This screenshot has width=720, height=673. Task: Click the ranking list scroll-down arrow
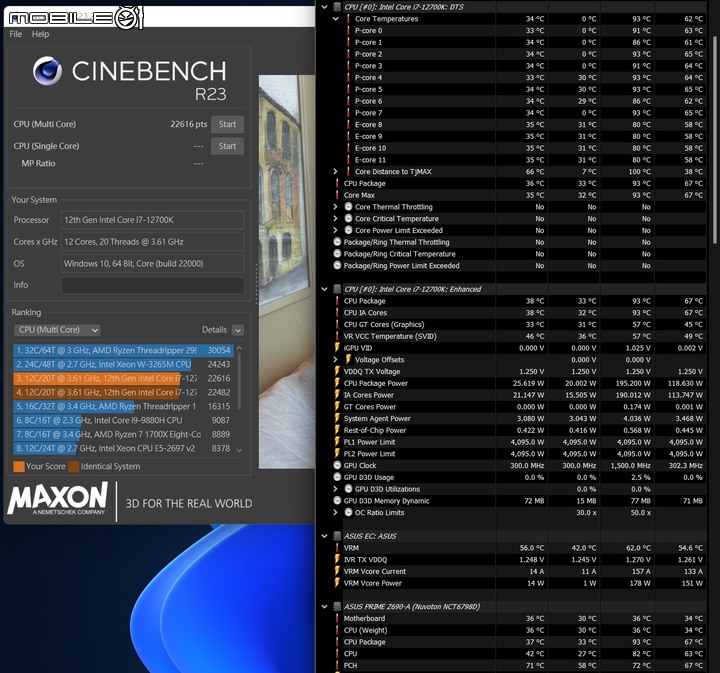[239, 450]
